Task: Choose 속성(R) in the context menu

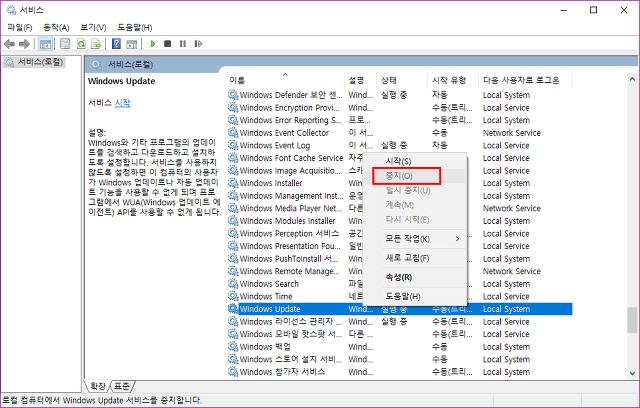Action: [415, 277]
